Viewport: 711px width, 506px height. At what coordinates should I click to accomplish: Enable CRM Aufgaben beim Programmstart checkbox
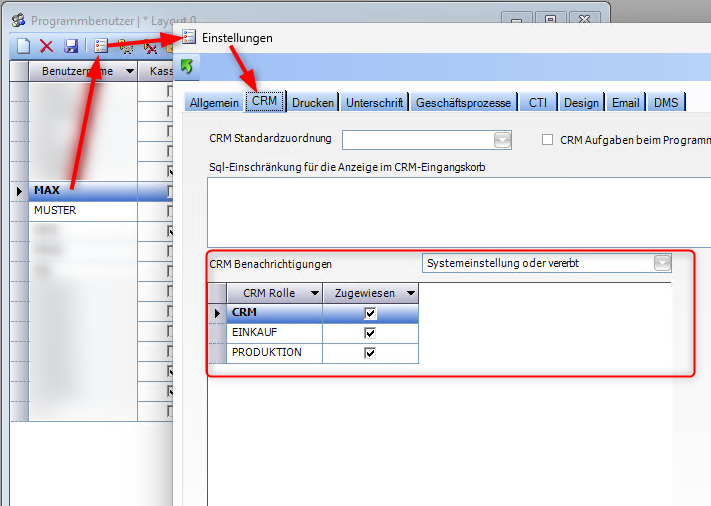click(x=547, y=140)
